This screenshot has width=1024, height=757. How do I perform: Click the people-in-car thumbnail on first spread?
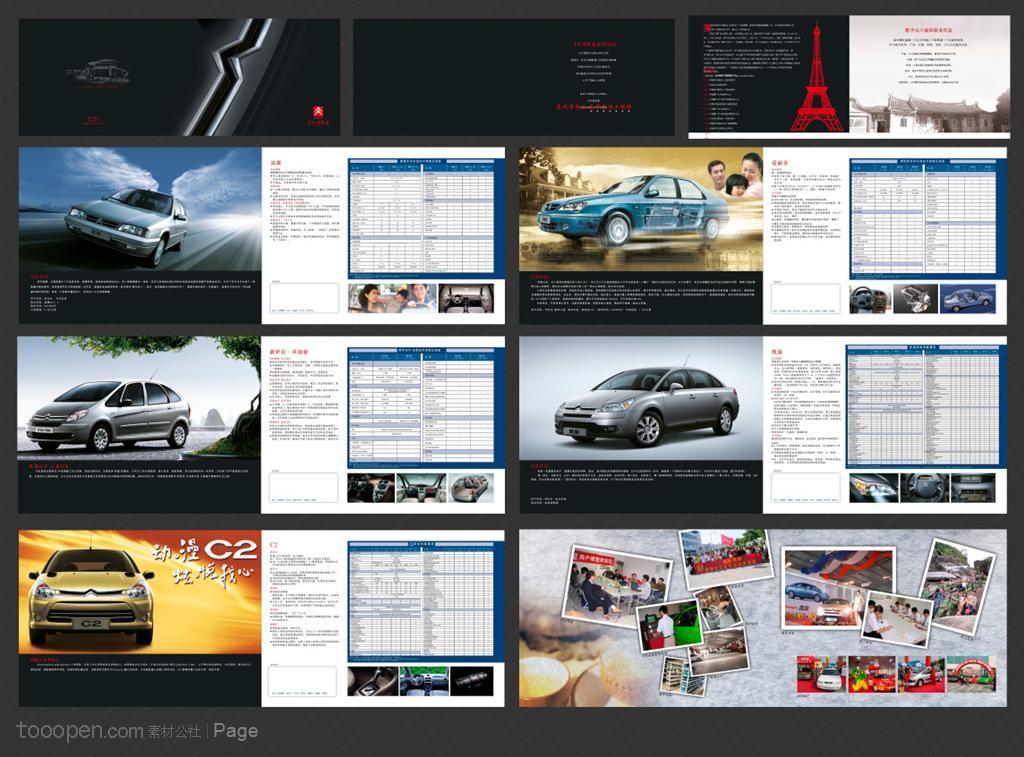coord(392,298)
